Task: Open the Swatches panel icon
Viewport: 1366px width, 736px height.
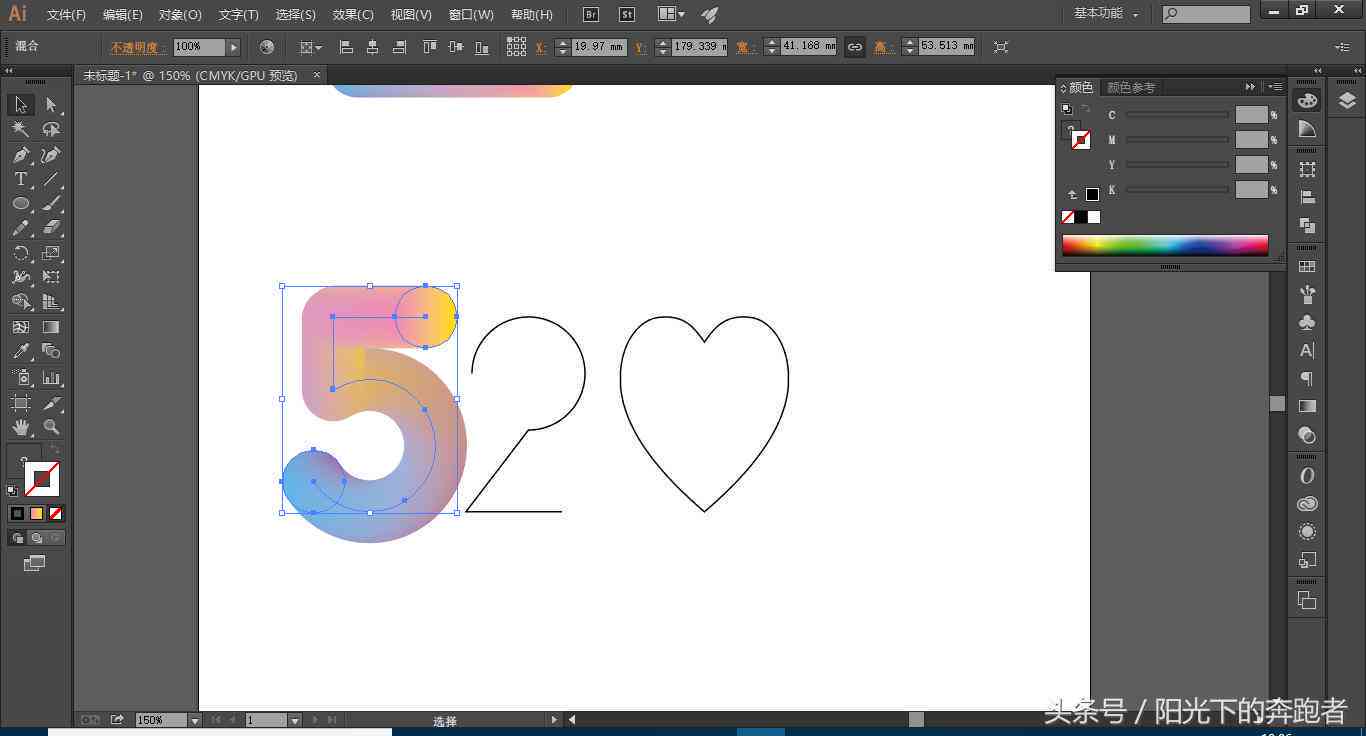Action: (1307, 267)
